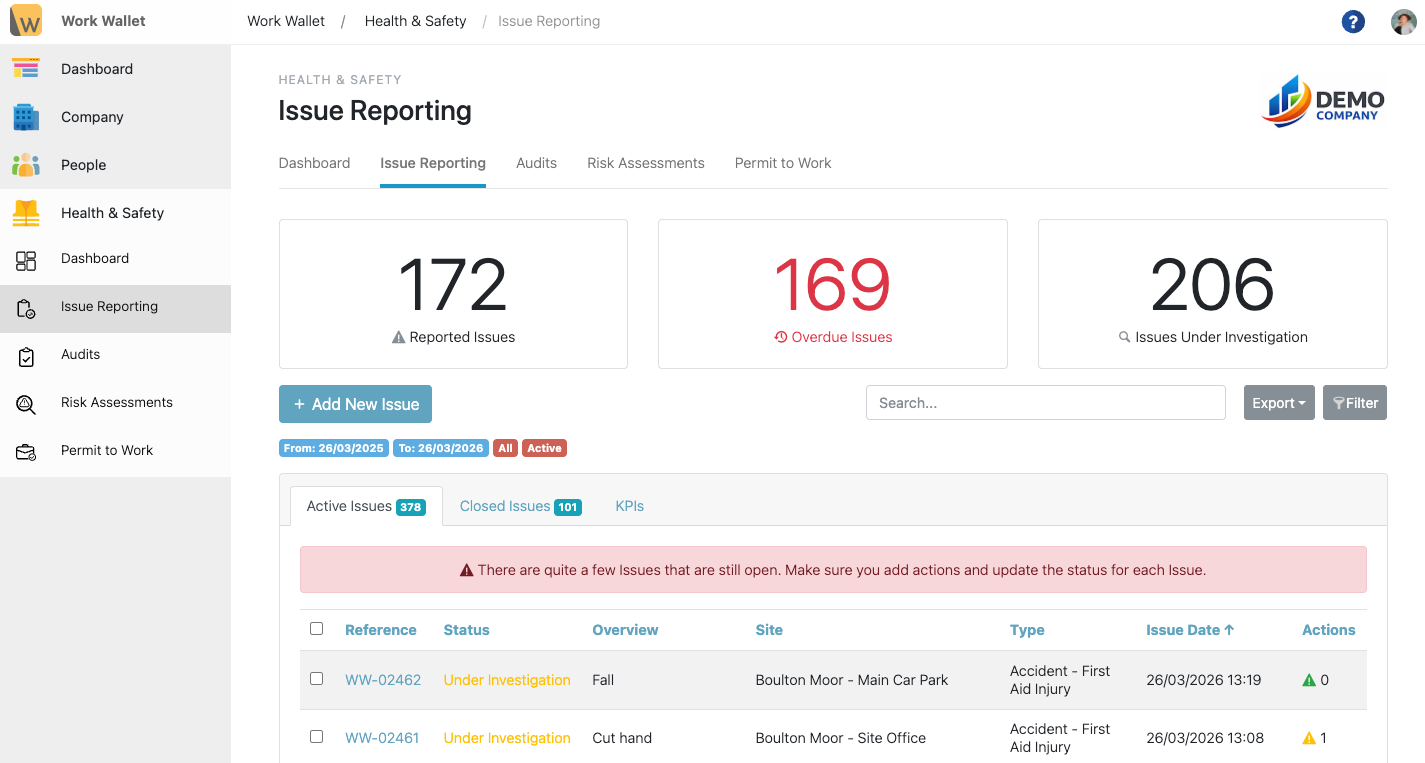The image size is (1425, 763).
Task: Select the Company sidebar icon
Action: coord(25,116)
